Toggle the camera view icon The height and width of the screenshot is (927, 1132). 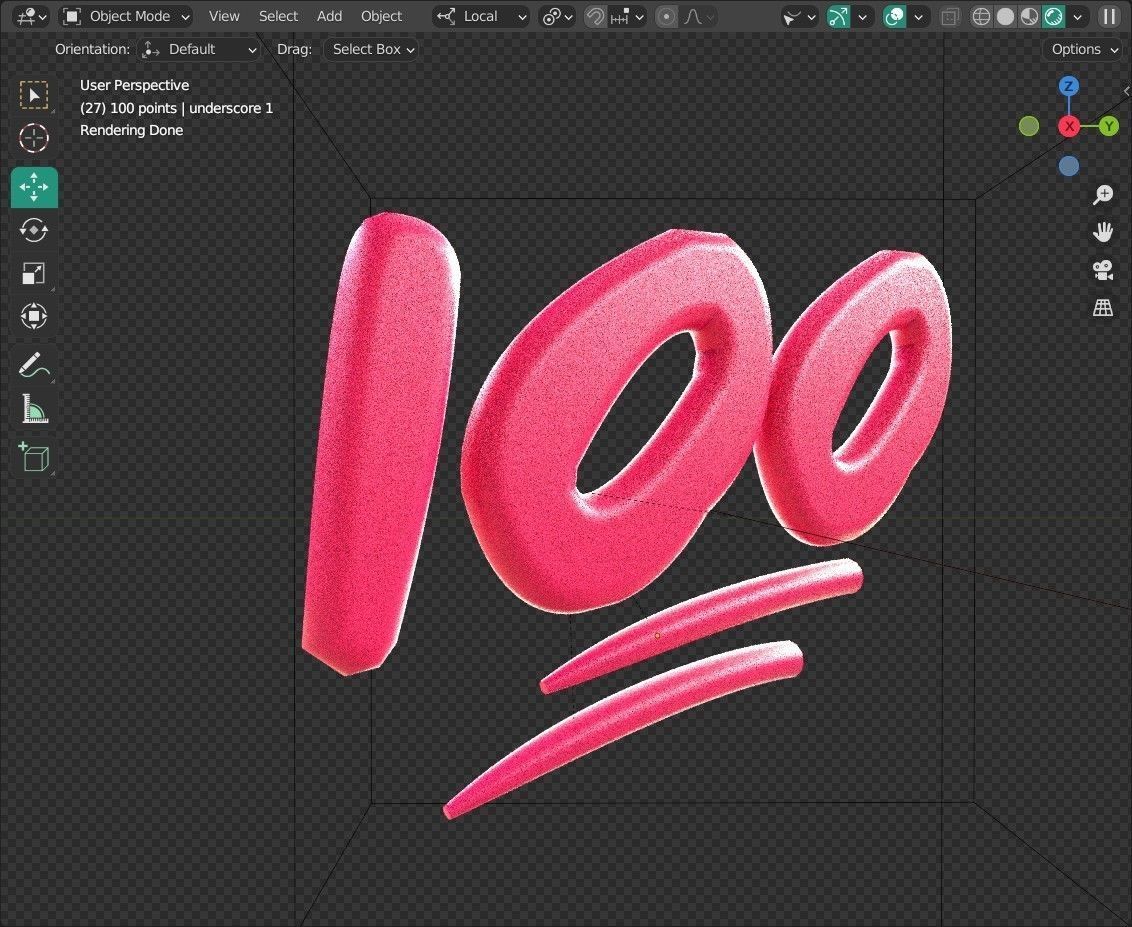1102,270
